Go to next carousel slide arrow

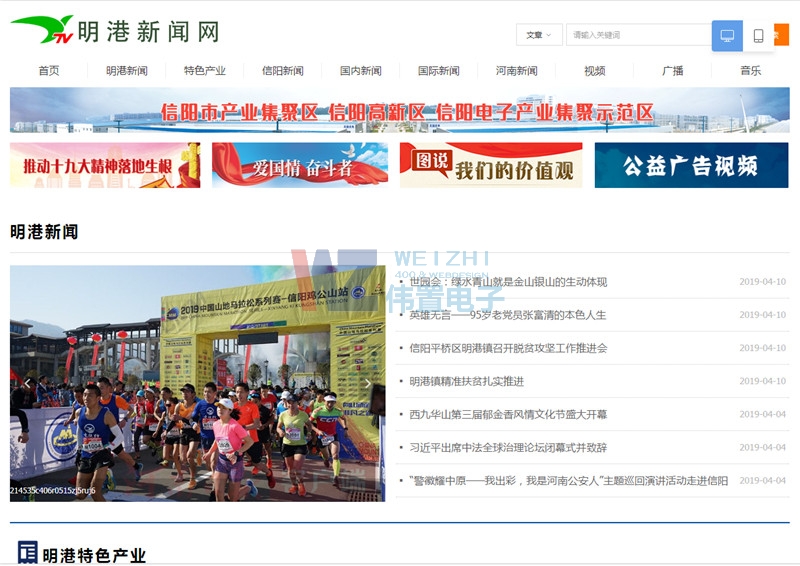pos(367,383)
